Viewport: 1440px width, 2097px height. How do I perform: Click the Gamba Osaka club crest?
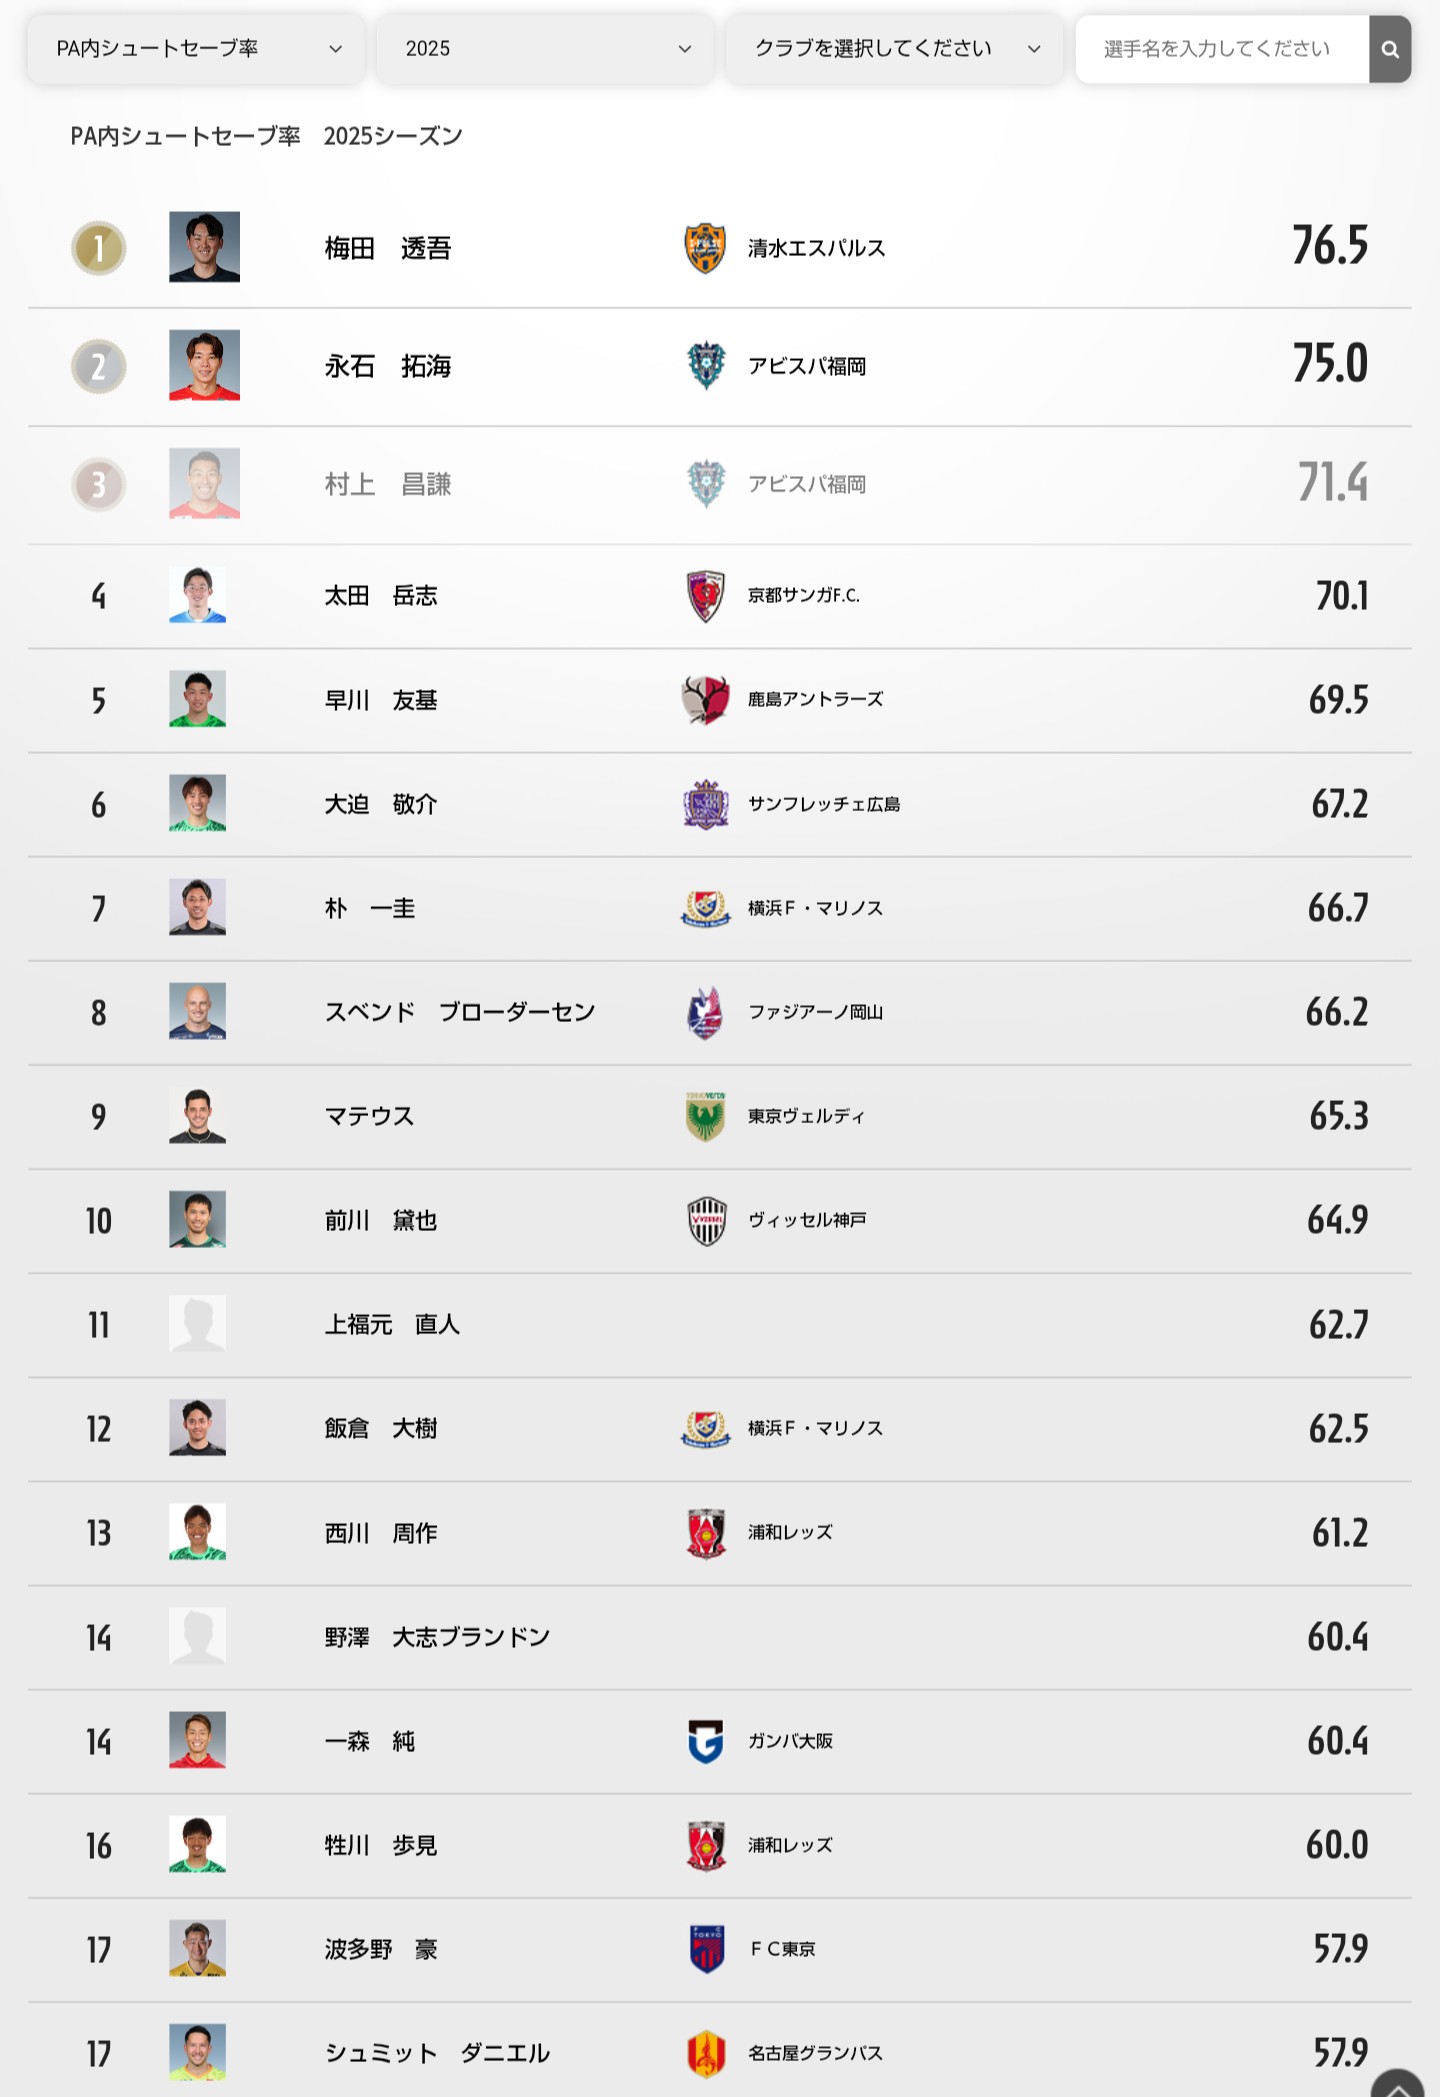click(x=705, y=1741)
